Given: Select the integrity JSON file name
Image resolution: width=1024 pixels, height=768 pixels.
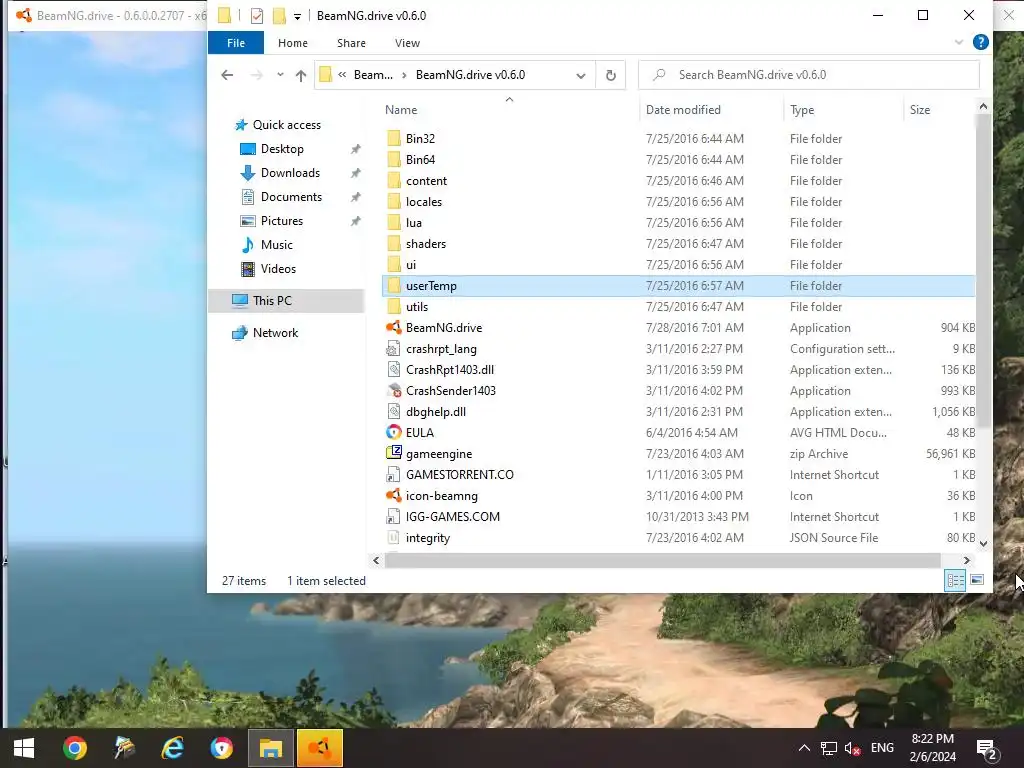Looking at the screenshot, I should coord(428,538).
